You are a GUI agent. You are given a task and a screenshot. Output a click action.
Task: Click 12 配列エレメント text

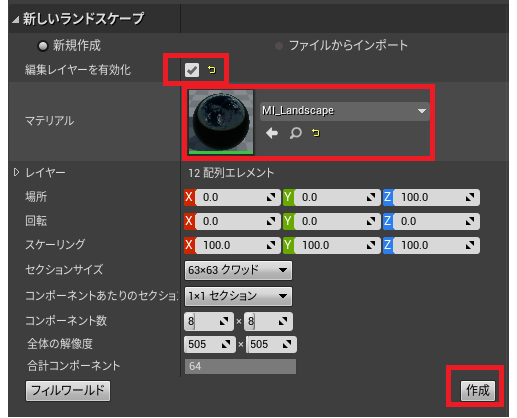(231, 173)
